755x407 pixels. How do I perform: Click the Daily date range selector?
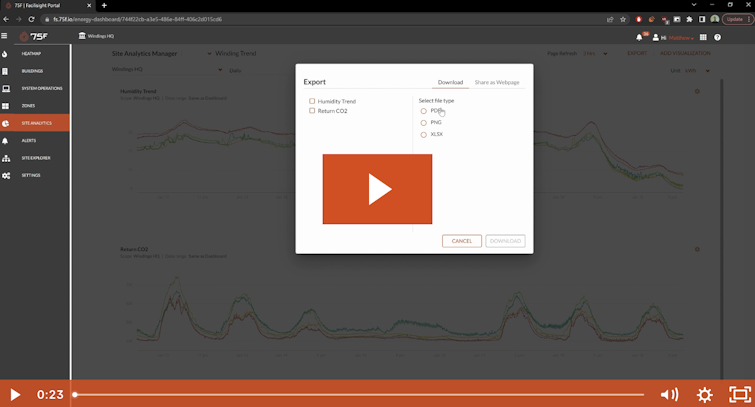point(235,71)
